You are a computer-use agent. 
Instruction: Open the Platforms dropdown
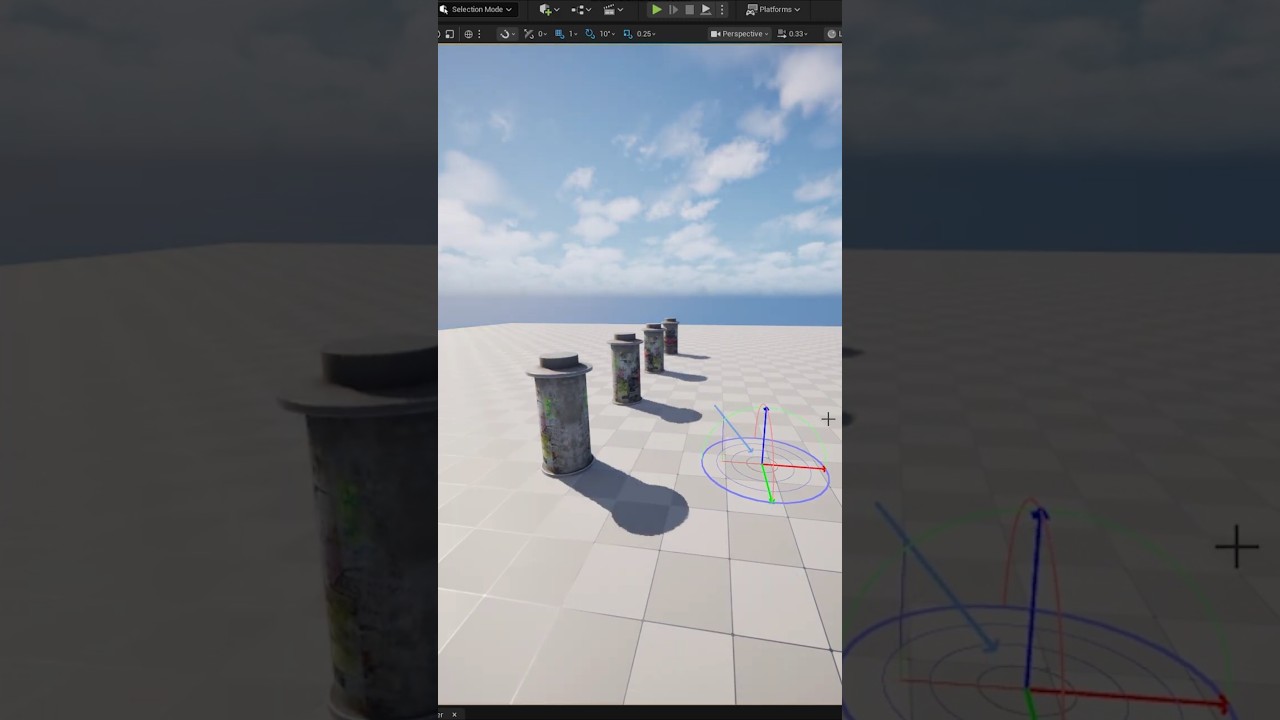point(773,9)
